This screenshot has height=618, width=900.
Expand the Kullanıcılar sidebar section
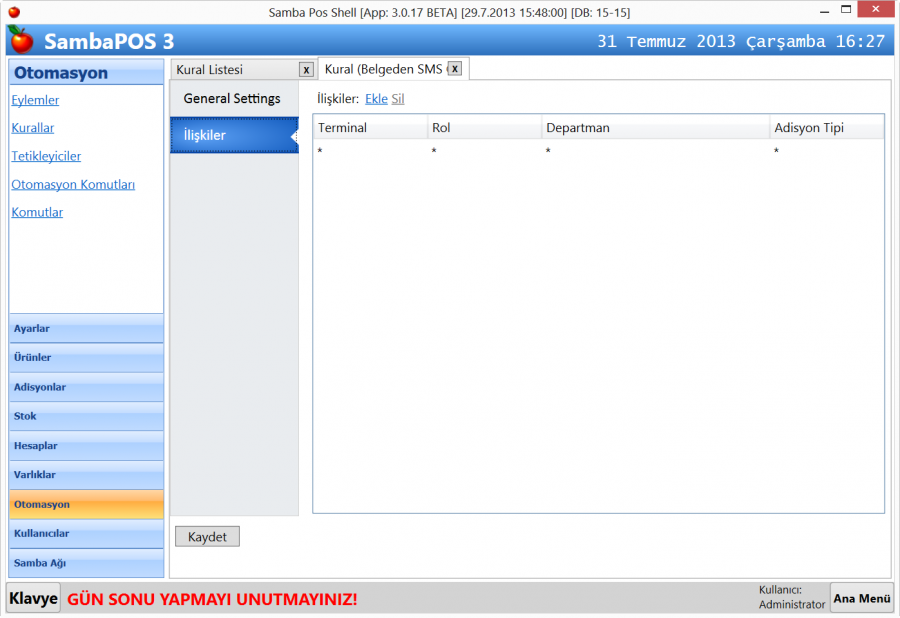pyautogui.click(x=86, y=534)
